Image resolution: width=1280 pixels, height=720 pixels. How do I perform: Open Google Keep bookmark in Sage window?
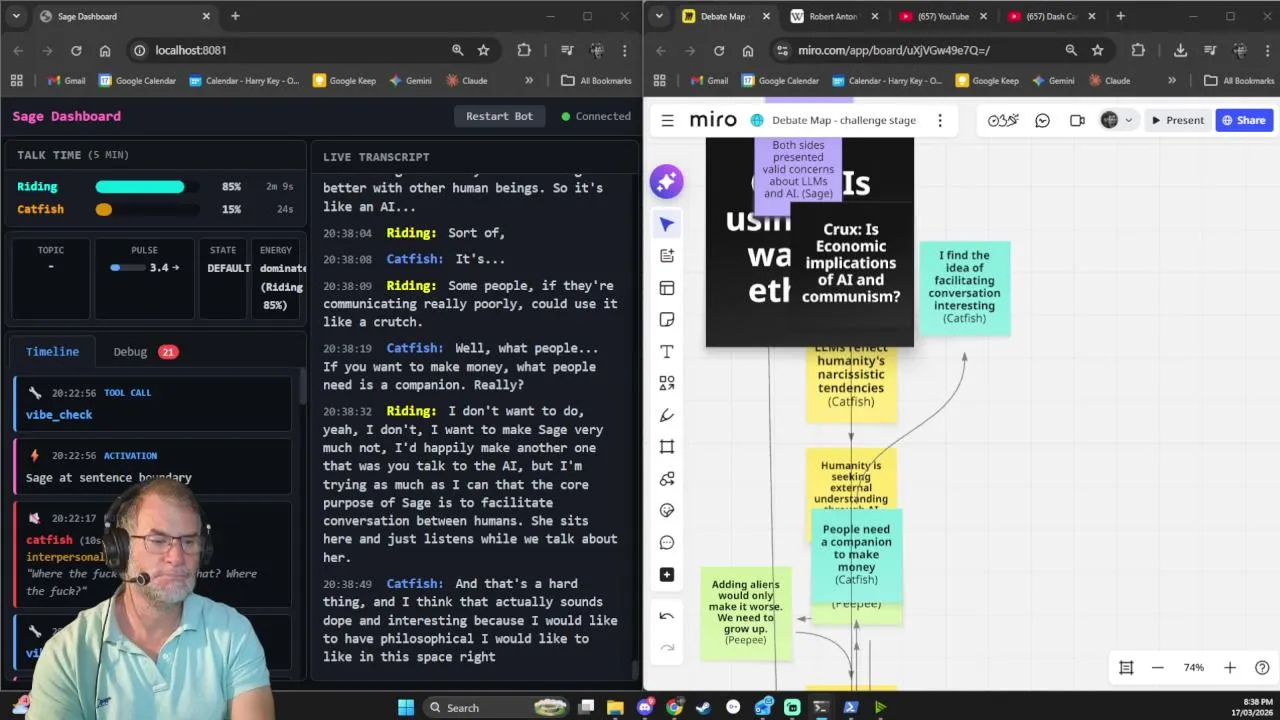pyautogui.click(x=344, y=80)
